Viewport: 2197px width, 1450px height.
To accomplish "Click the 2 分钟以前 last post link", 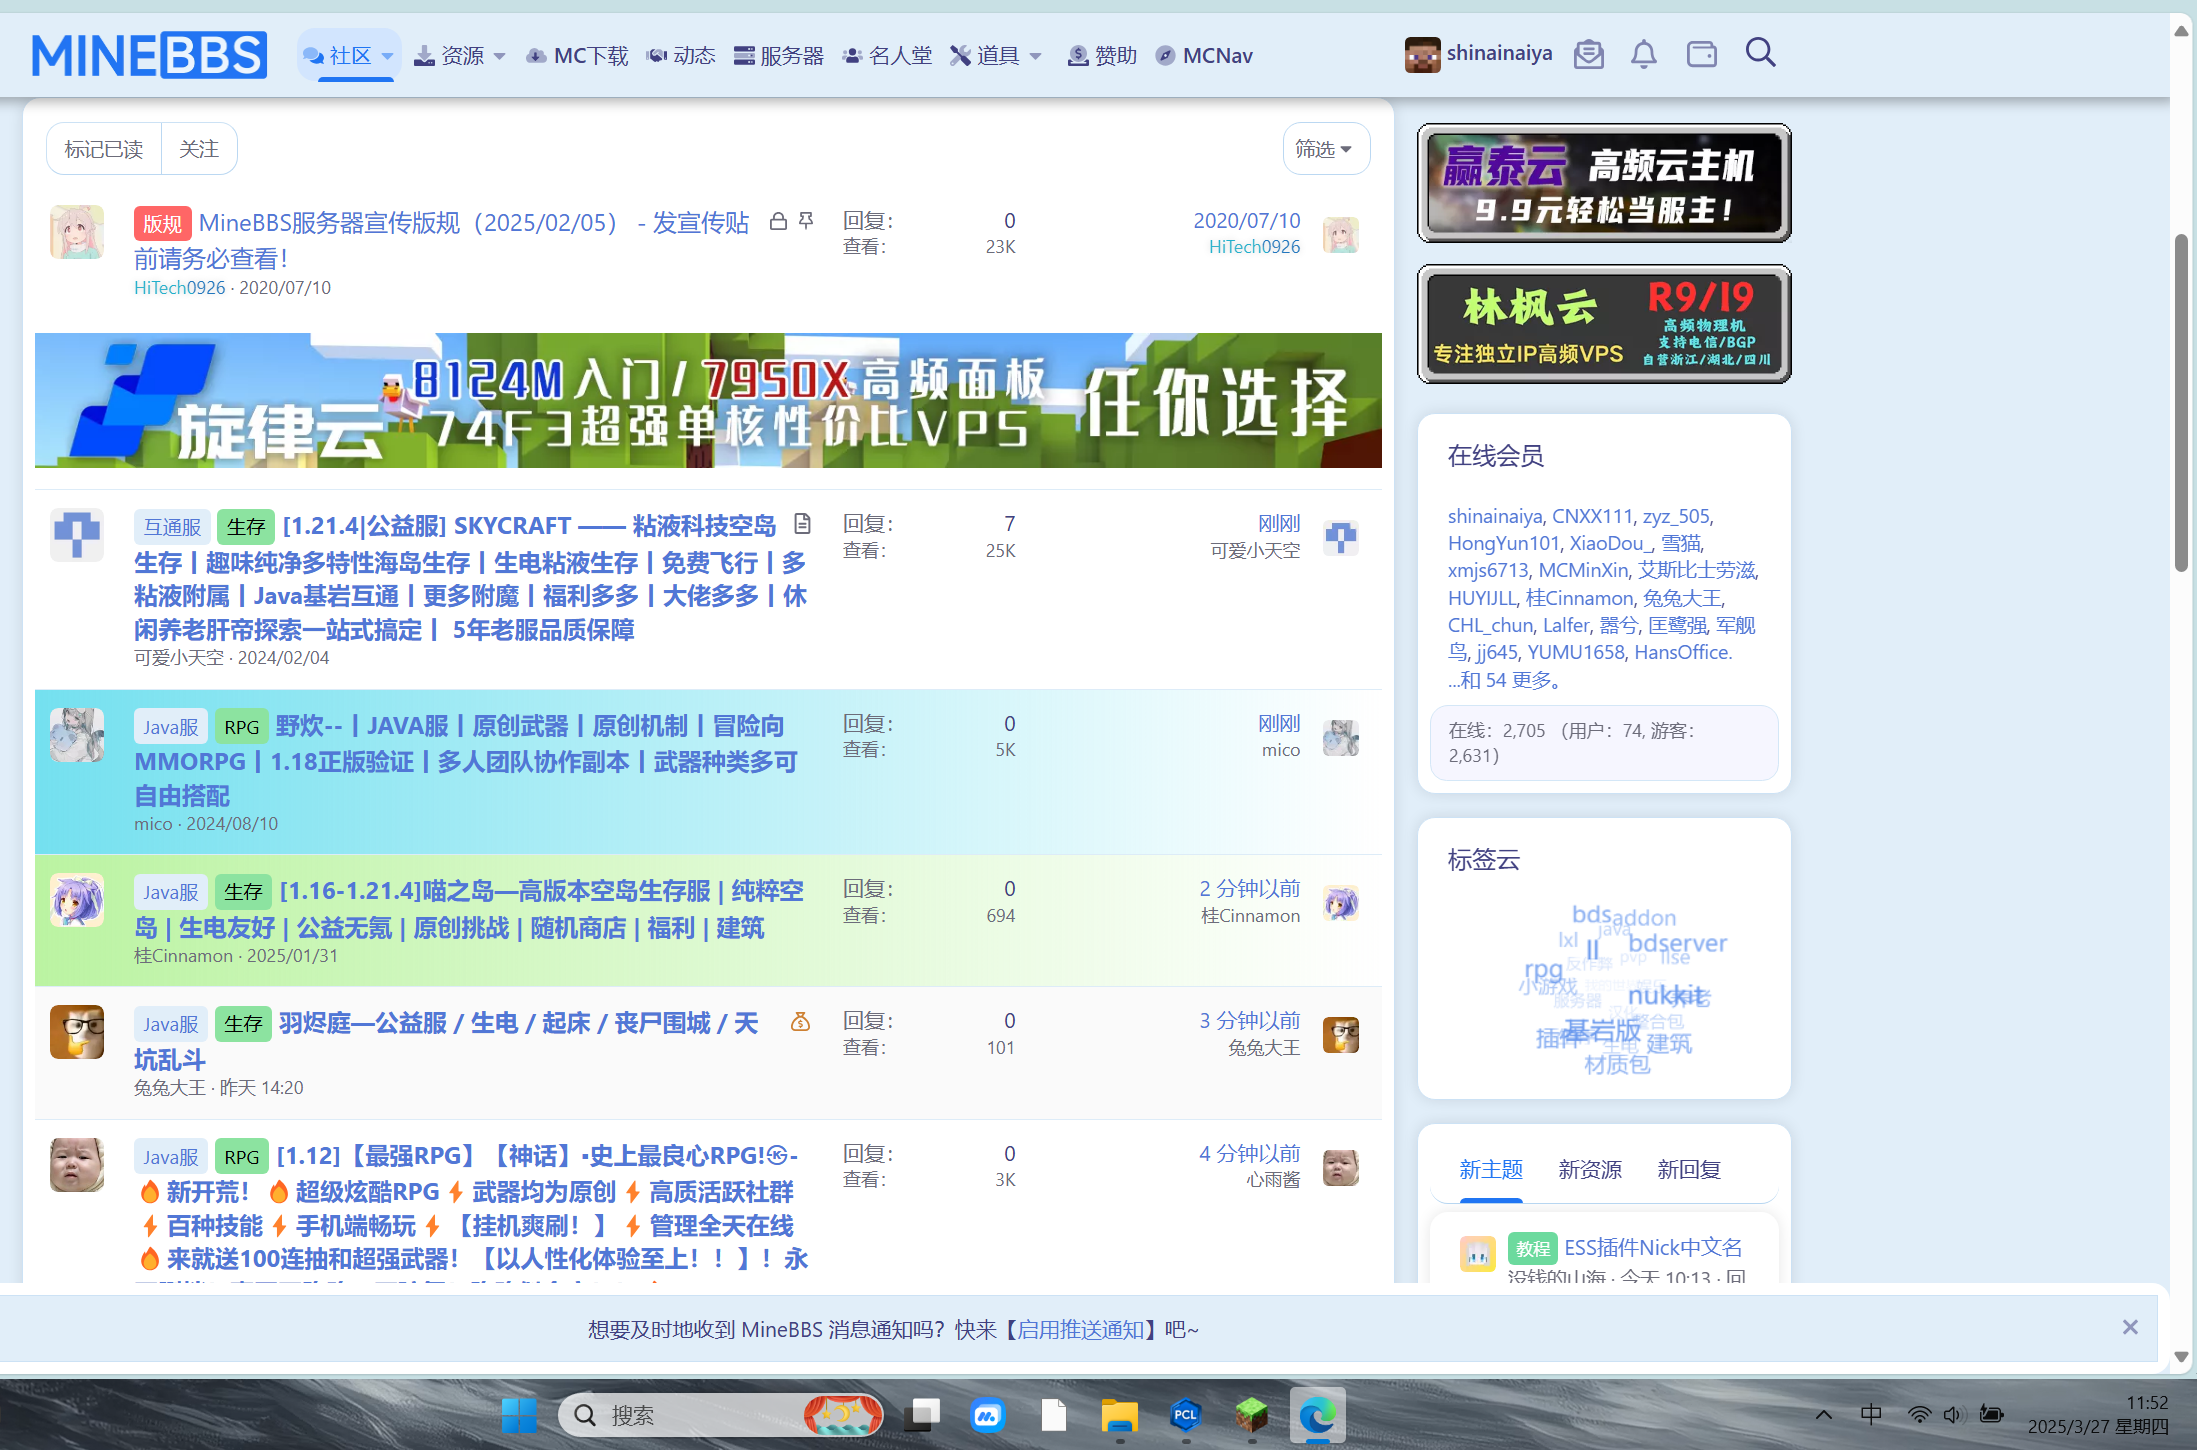I will (x=1250, y=889).
